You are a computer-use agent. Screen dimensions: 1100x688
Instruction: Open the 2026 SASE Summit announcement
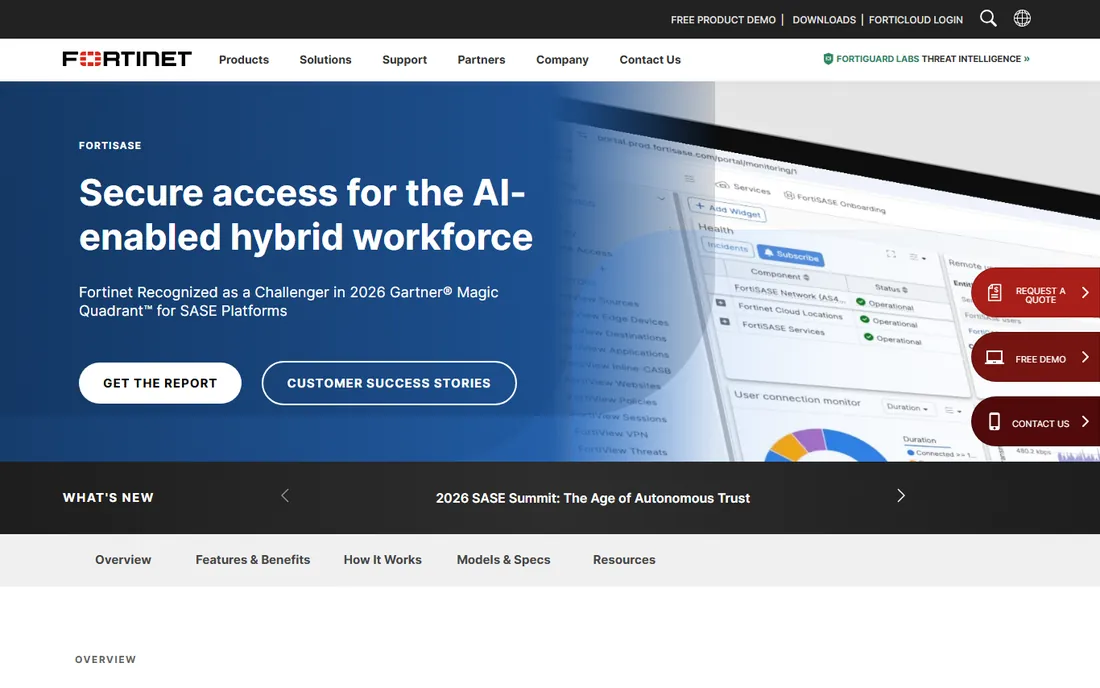[593, 498]
